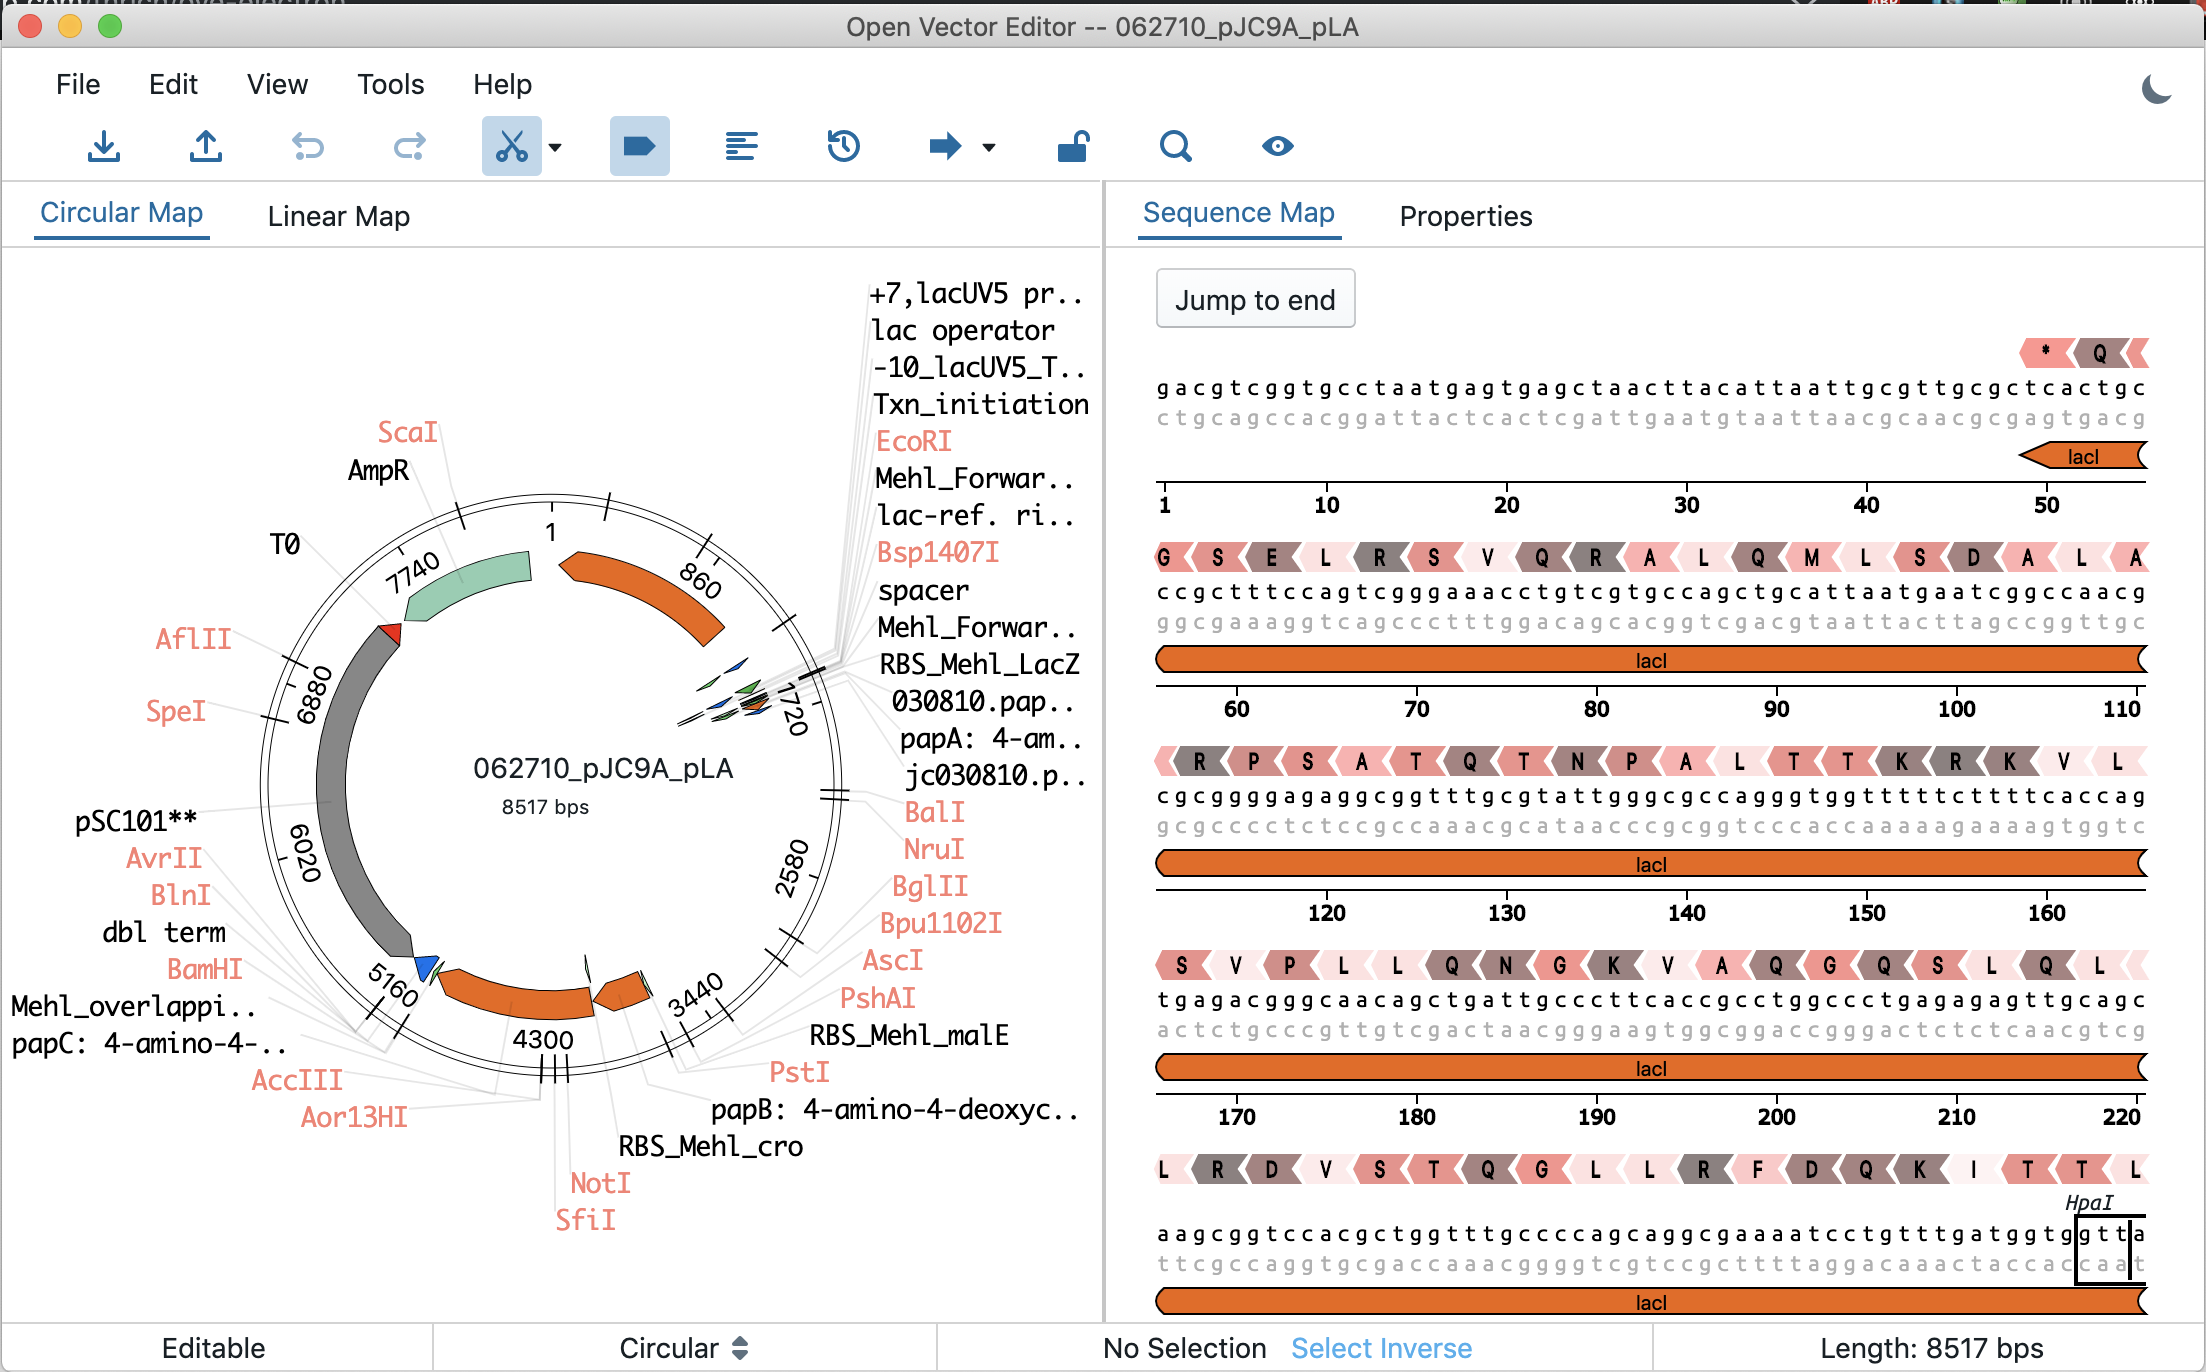2206x1372 pixels.
Task: Click the upload/import file icon
Action: (x=206, y=147)
